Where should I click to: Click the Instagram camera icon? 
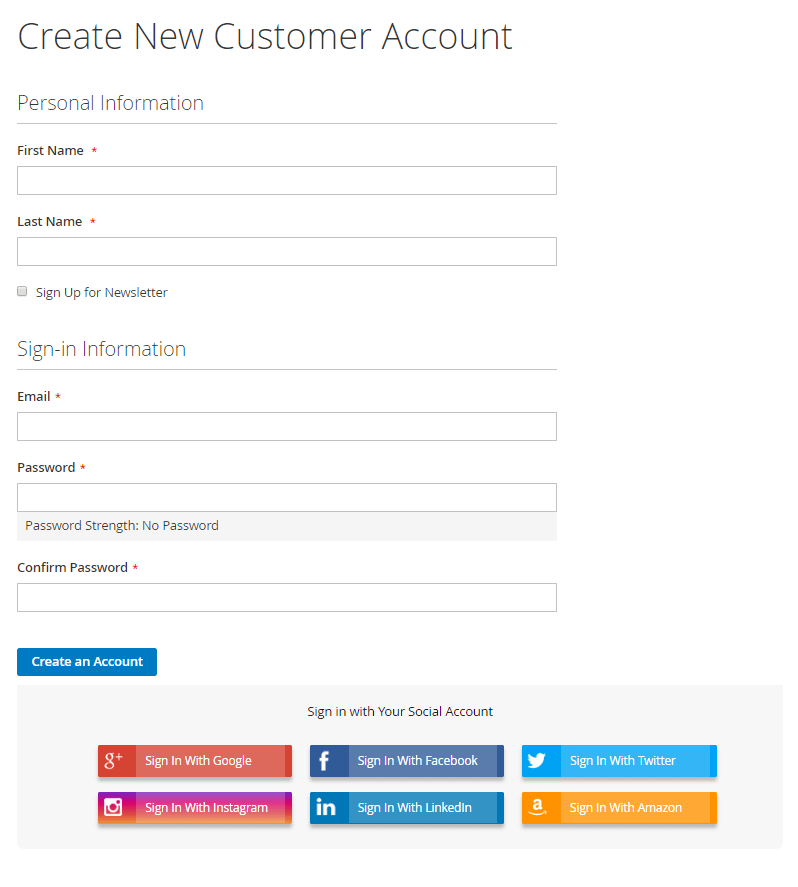tap(113, 807)
